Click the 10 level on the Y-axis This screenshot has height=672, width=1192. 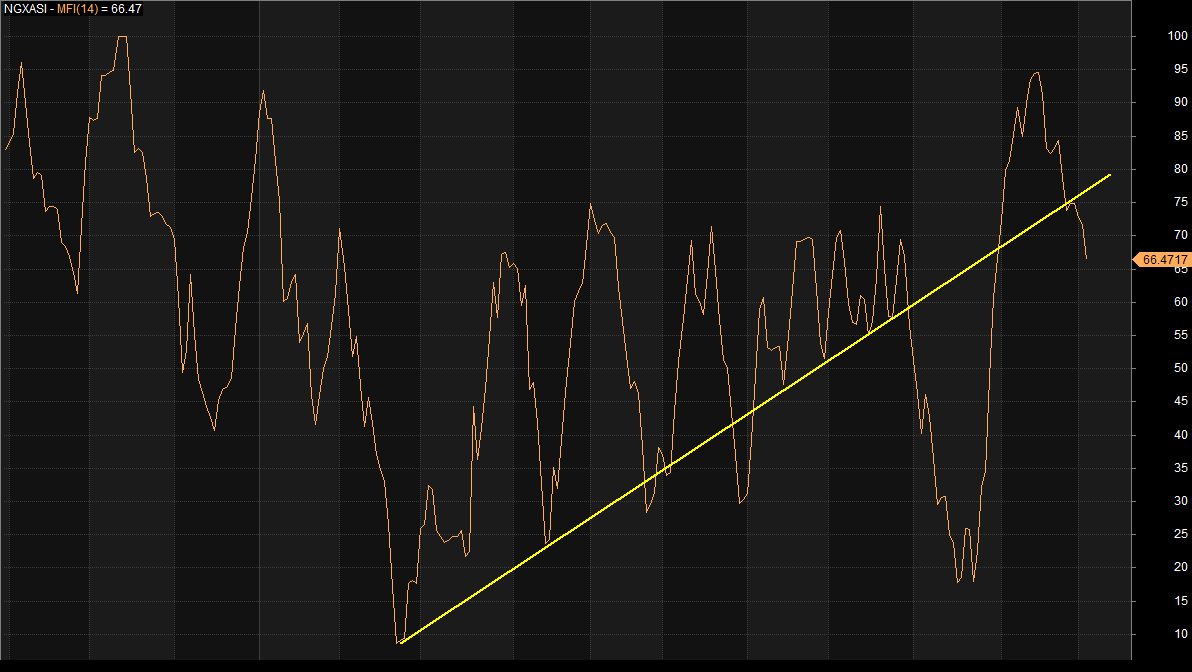coord(1181,634)
